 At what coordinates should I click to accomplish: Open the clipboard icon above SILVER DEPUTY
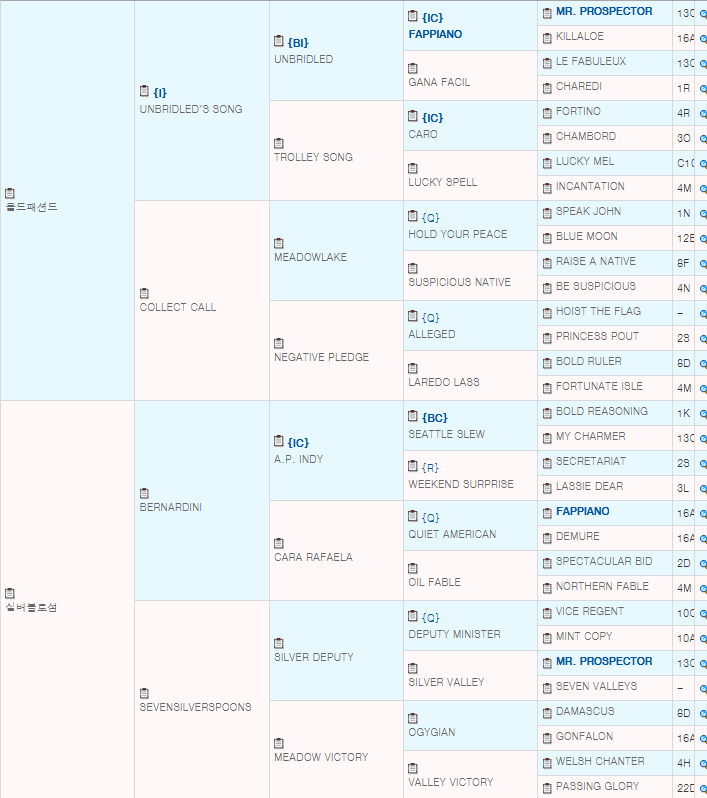(278, 643)
